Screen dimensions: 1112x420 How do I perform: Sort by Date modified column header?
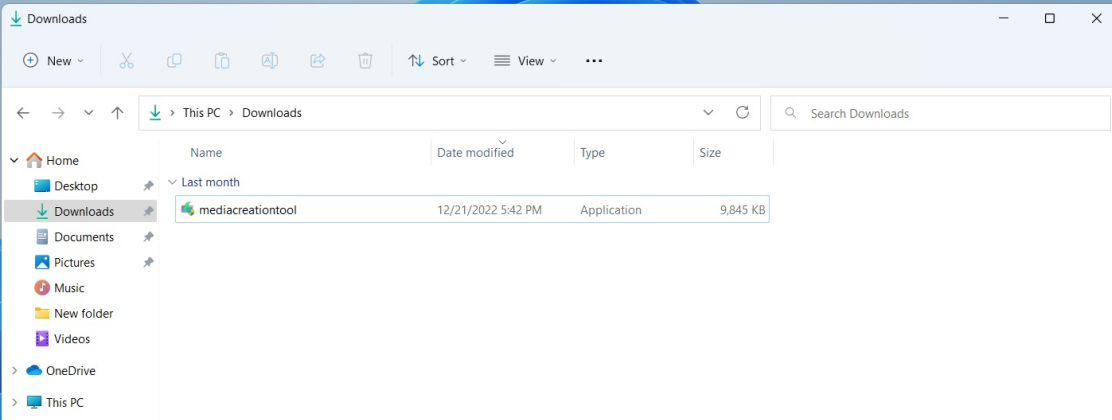point(475,153)
